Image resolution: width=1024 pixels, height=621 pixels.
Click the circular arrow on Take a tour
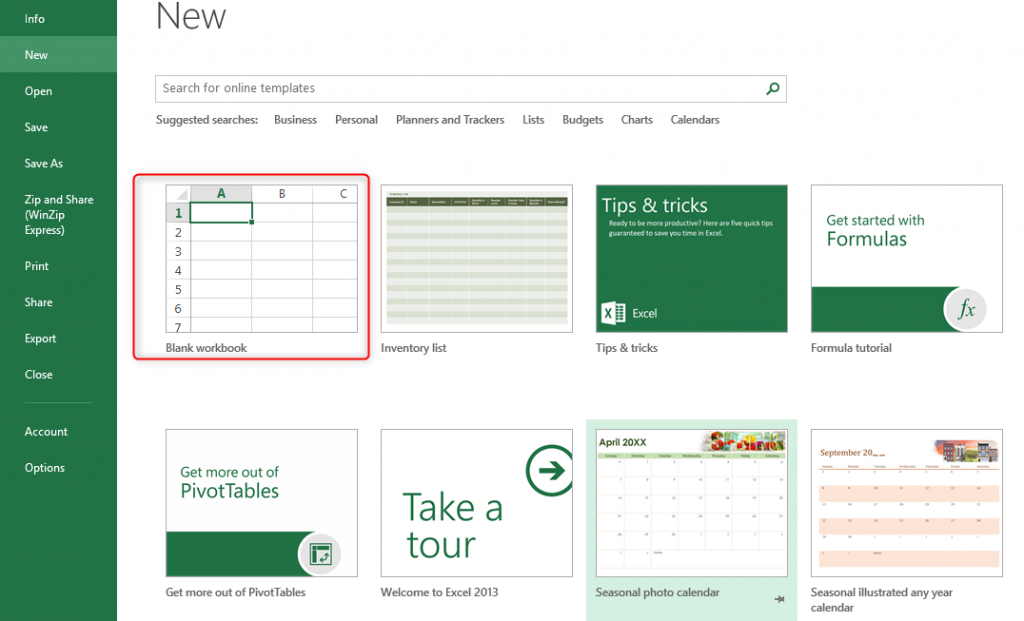tap(548, 470)
